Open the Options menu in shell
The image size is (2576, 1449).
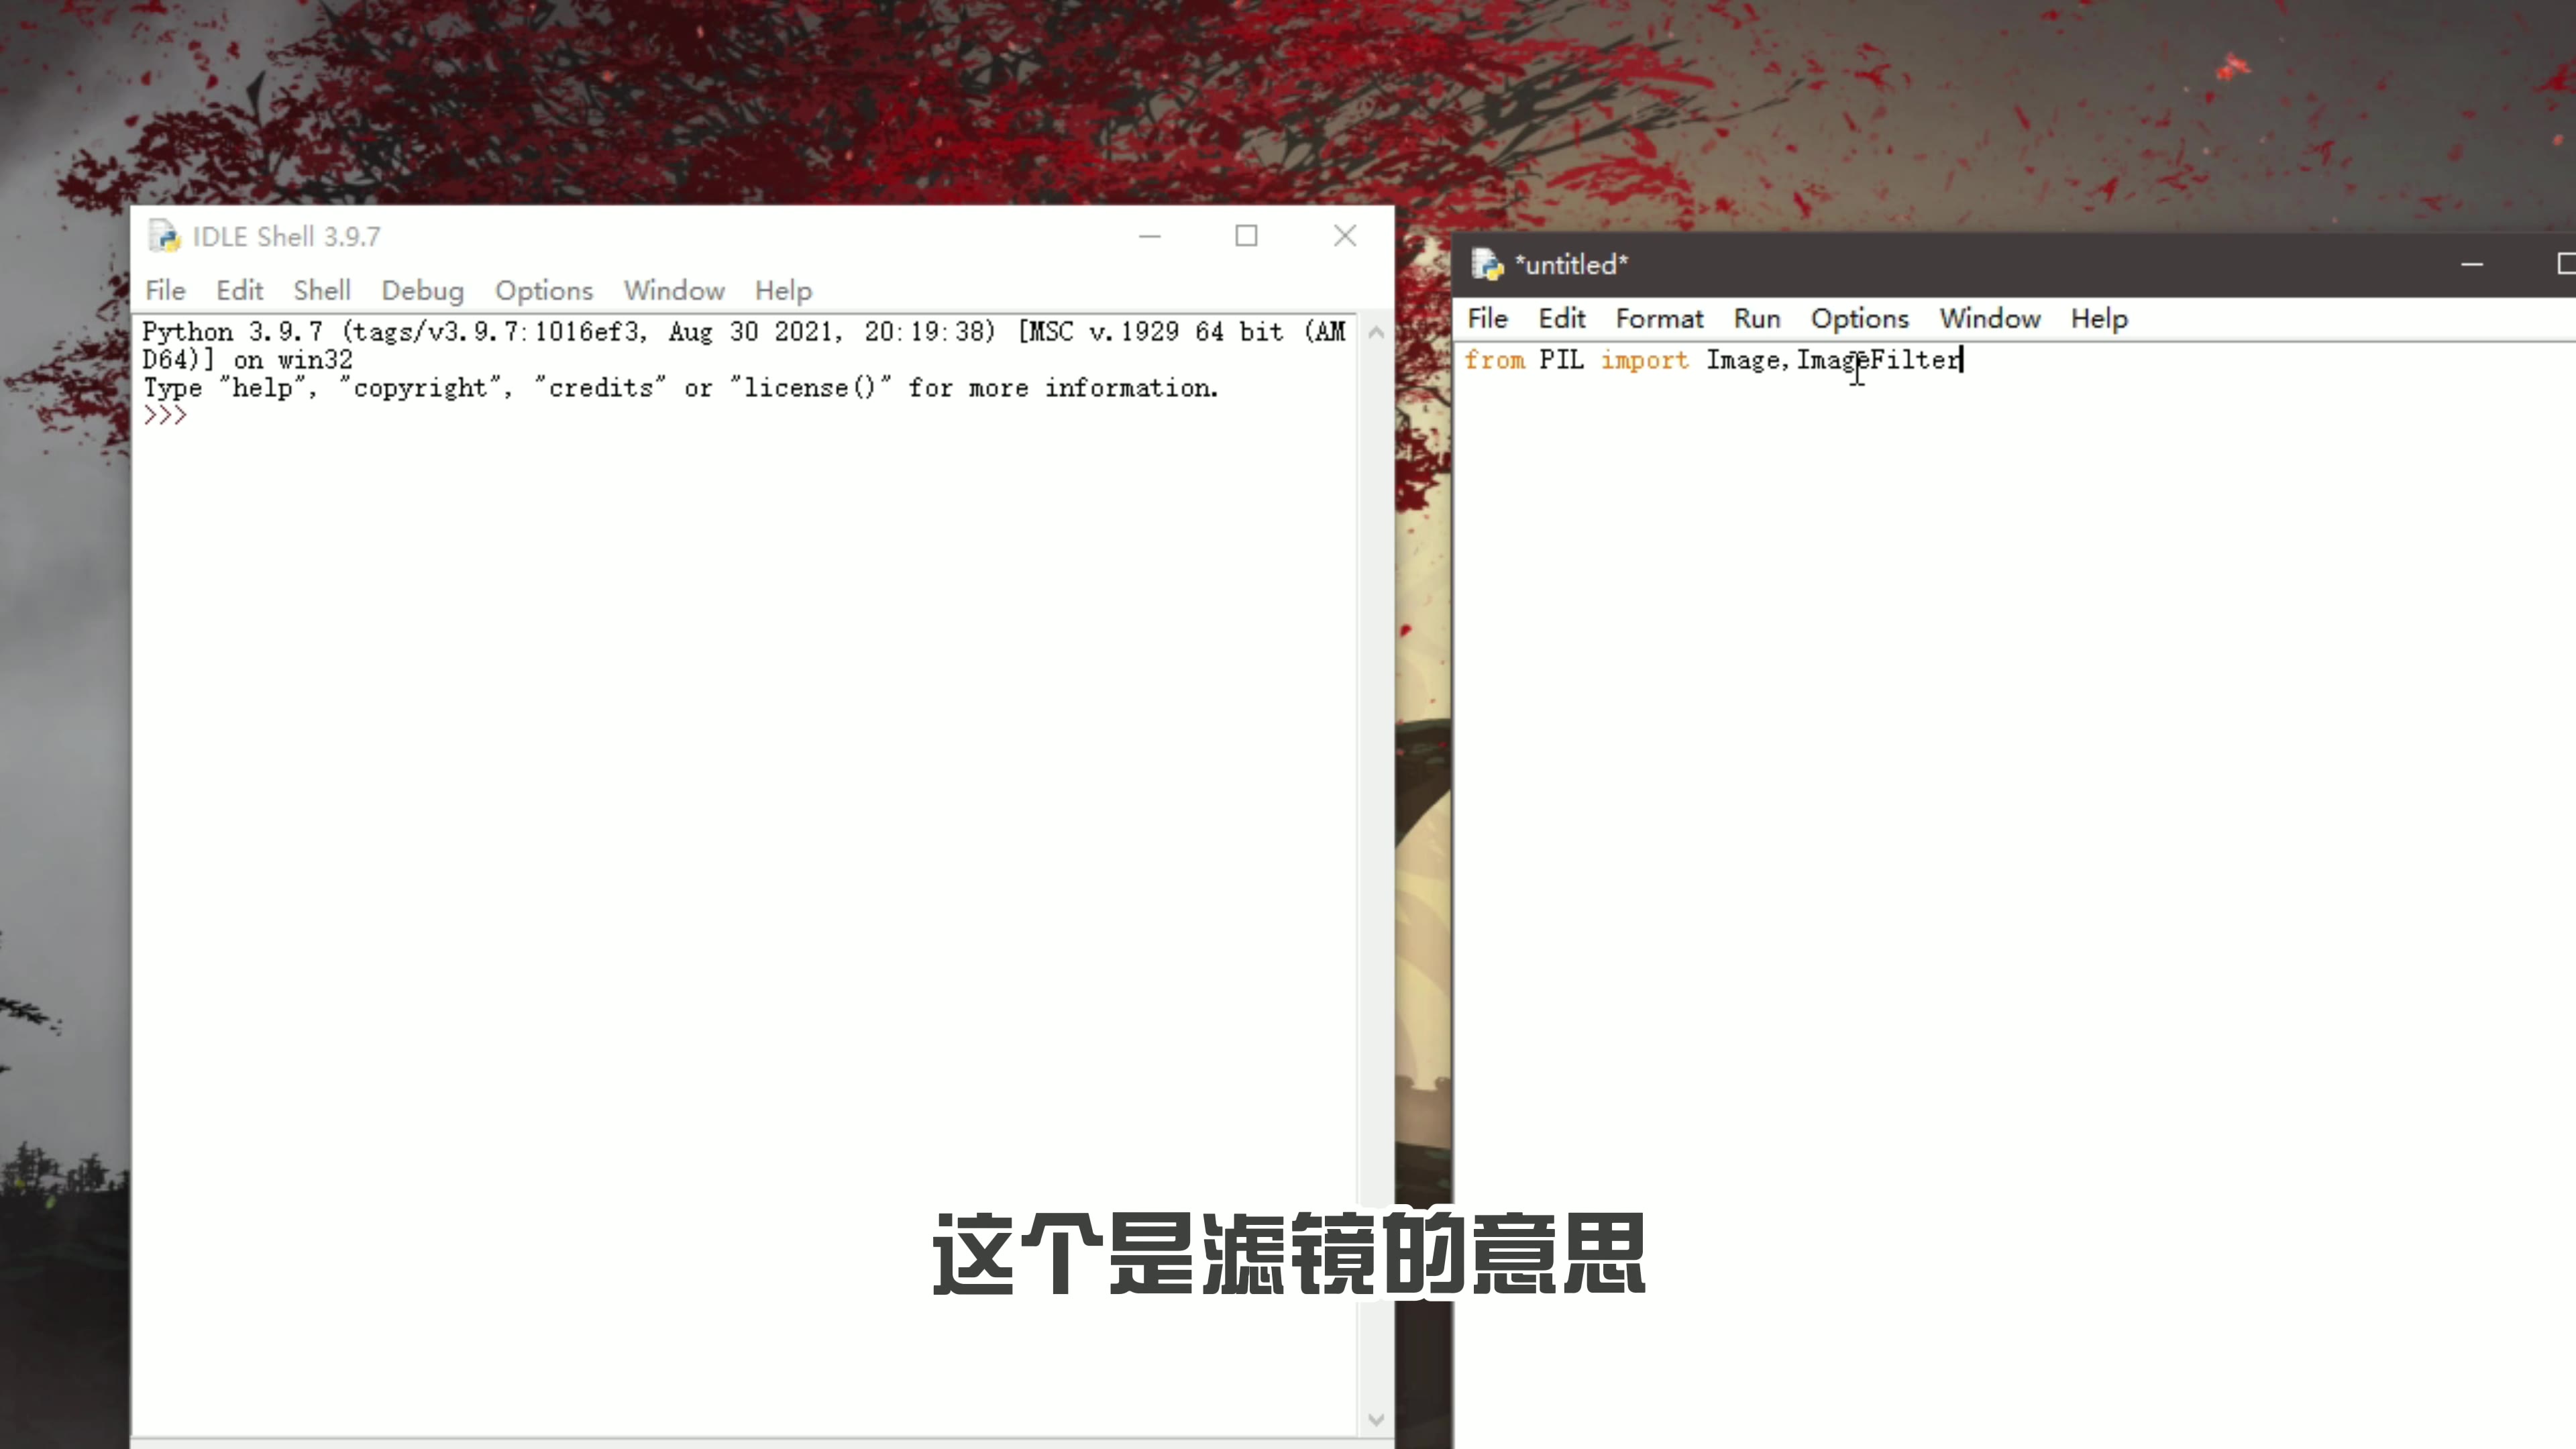click(x=543, y=290)
